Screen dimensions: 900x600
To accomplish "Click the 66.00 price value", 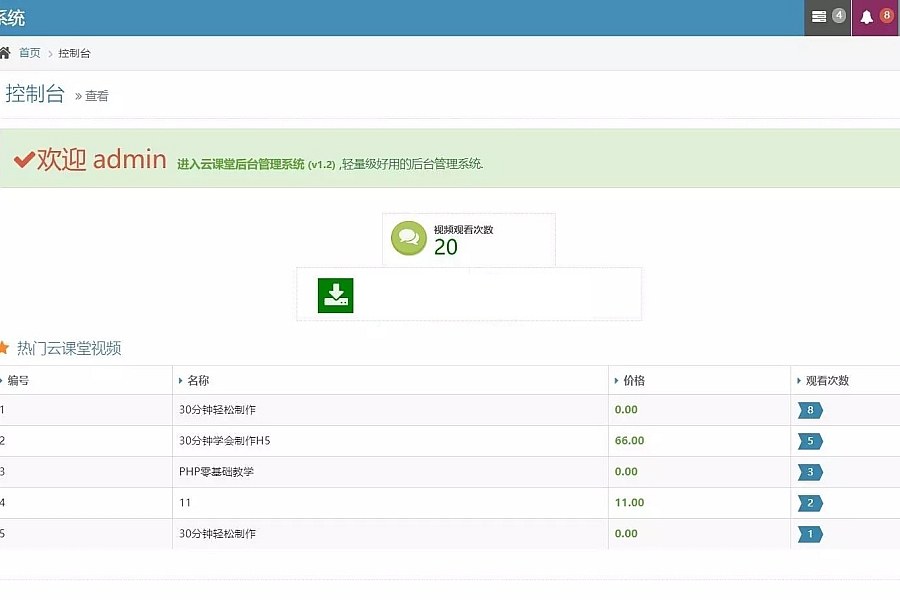I will [x=629, y=441].
